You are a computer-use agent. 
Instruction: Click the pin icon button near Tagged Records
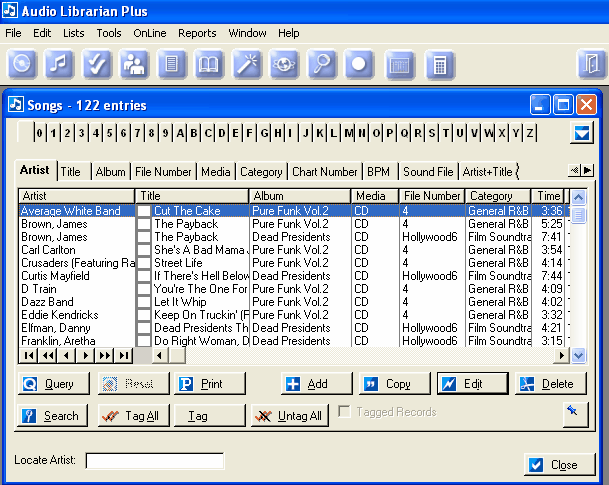576,415
